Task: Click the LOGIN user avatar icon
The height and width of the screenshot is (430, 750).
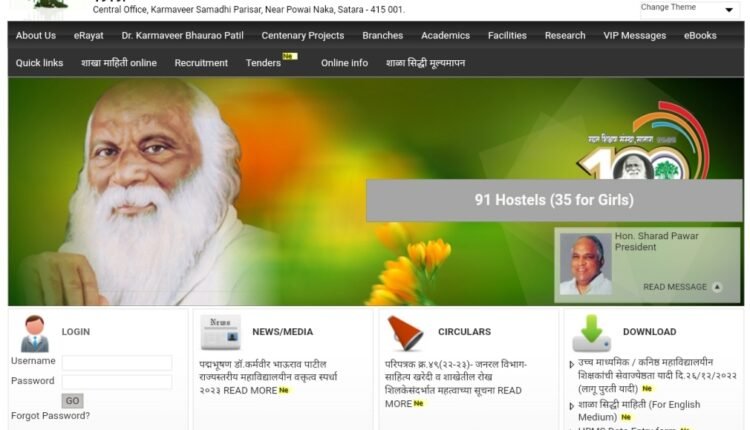Action: (x=35, y=333)
